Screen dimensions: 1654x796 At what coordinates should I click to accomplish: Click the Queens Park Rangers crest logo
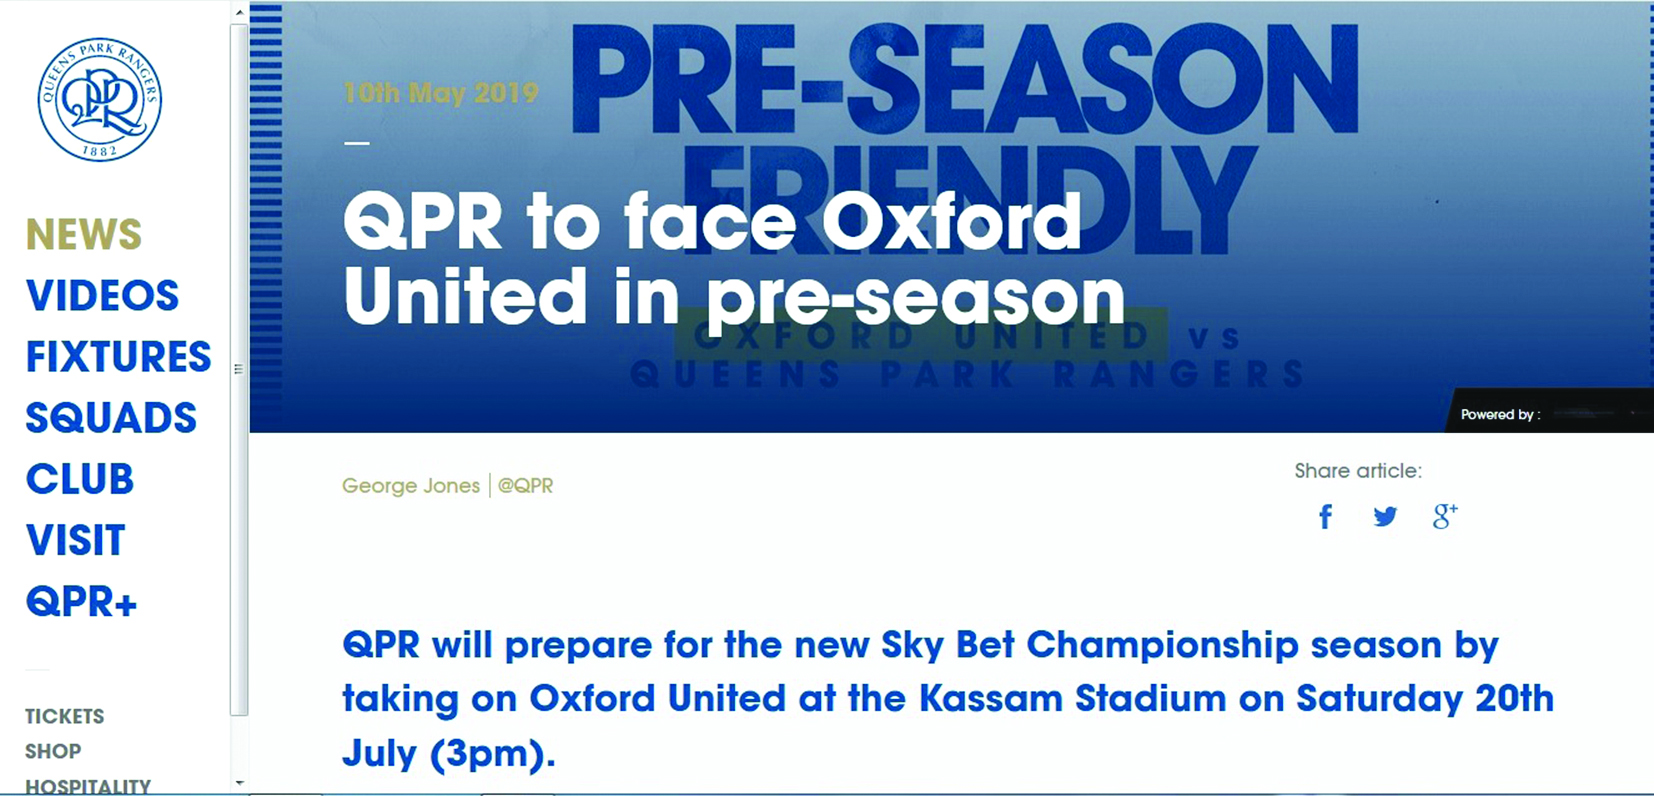pyautogui.click(x=99, y=99)
